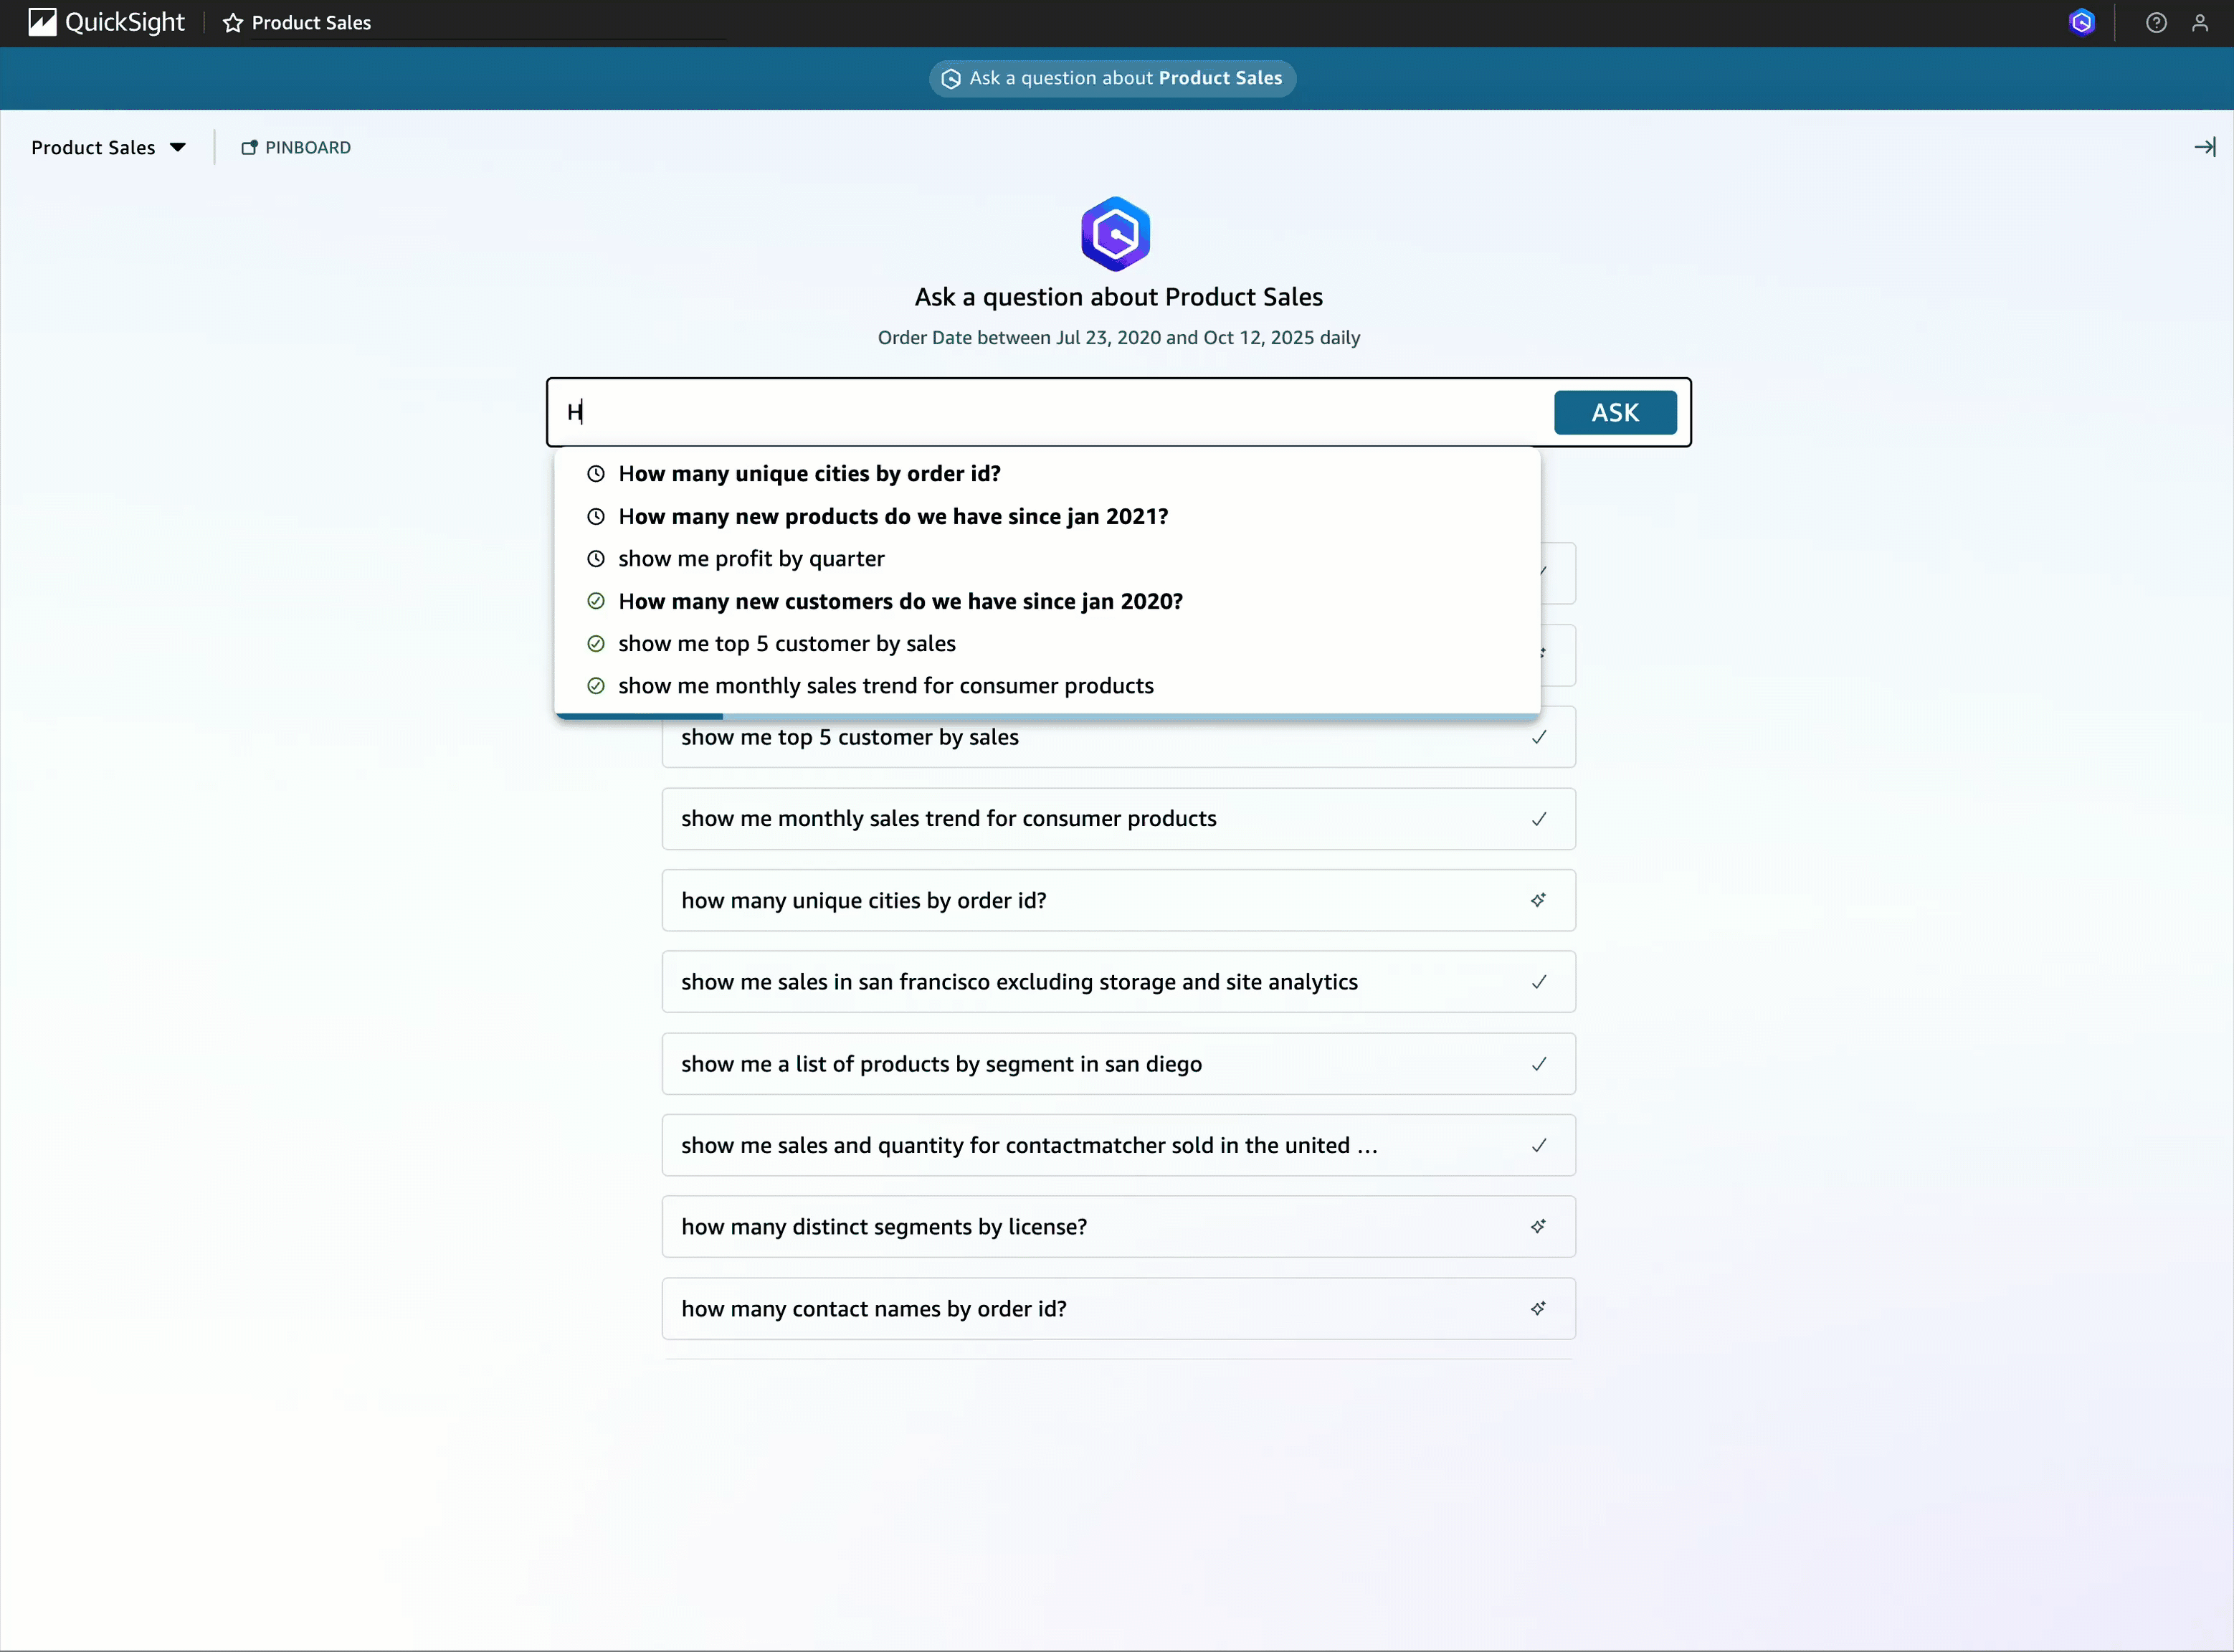2234x1652 pixels.
Task: Choose suggestion 'show me profit by quarter'
Action: tap(751, 559)
